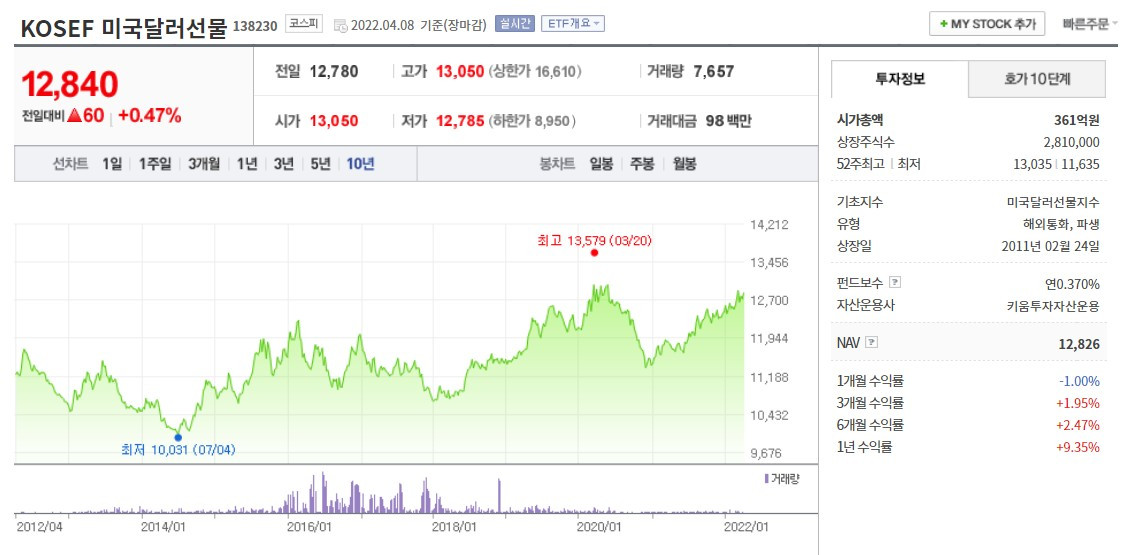Select the 10년 line chart period

tap(360, 164)
